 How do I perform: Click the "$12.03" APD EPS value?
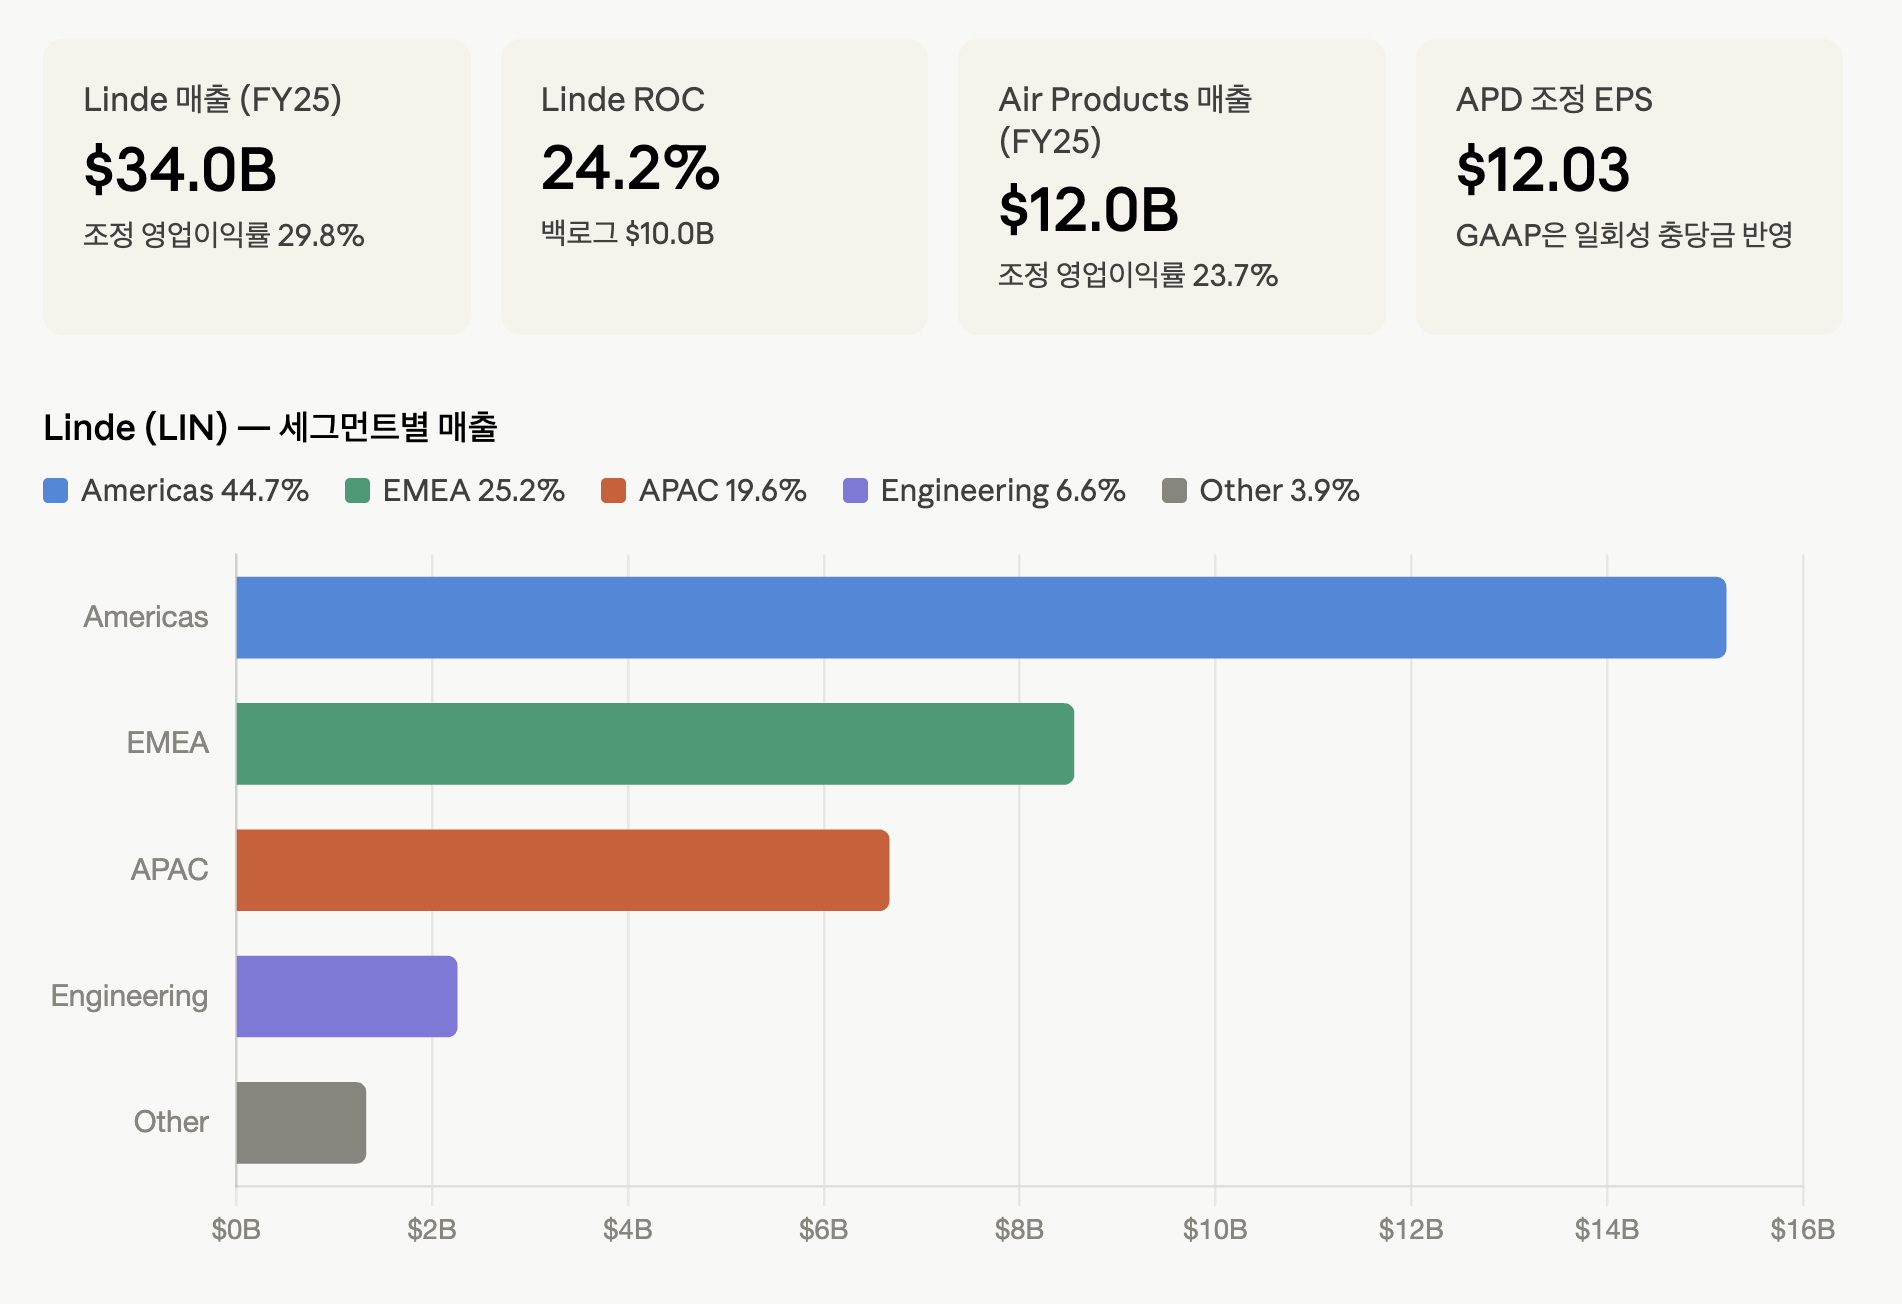pos(1543,169)
